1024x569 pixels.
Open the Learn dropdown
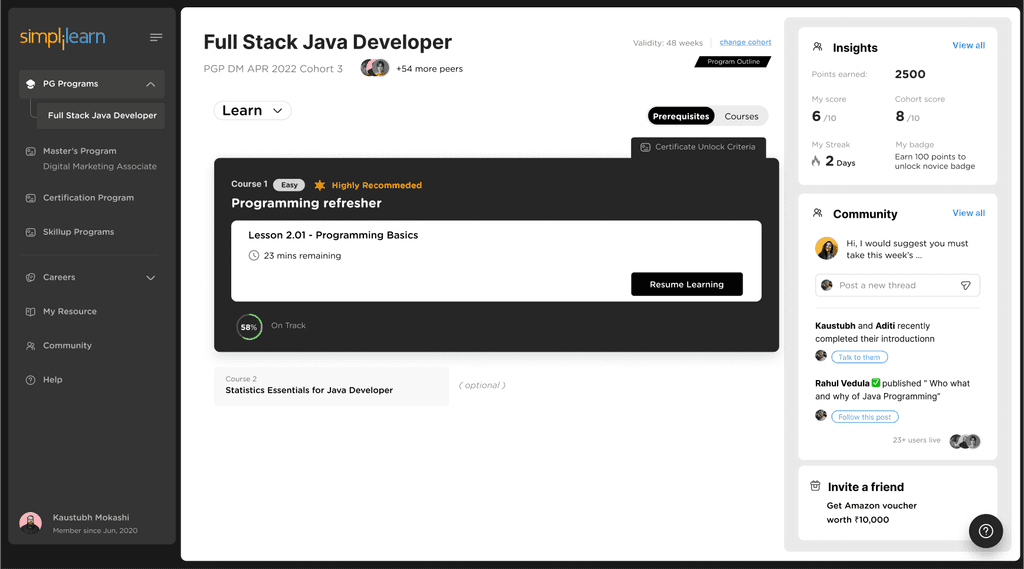[x=252, y=110]
